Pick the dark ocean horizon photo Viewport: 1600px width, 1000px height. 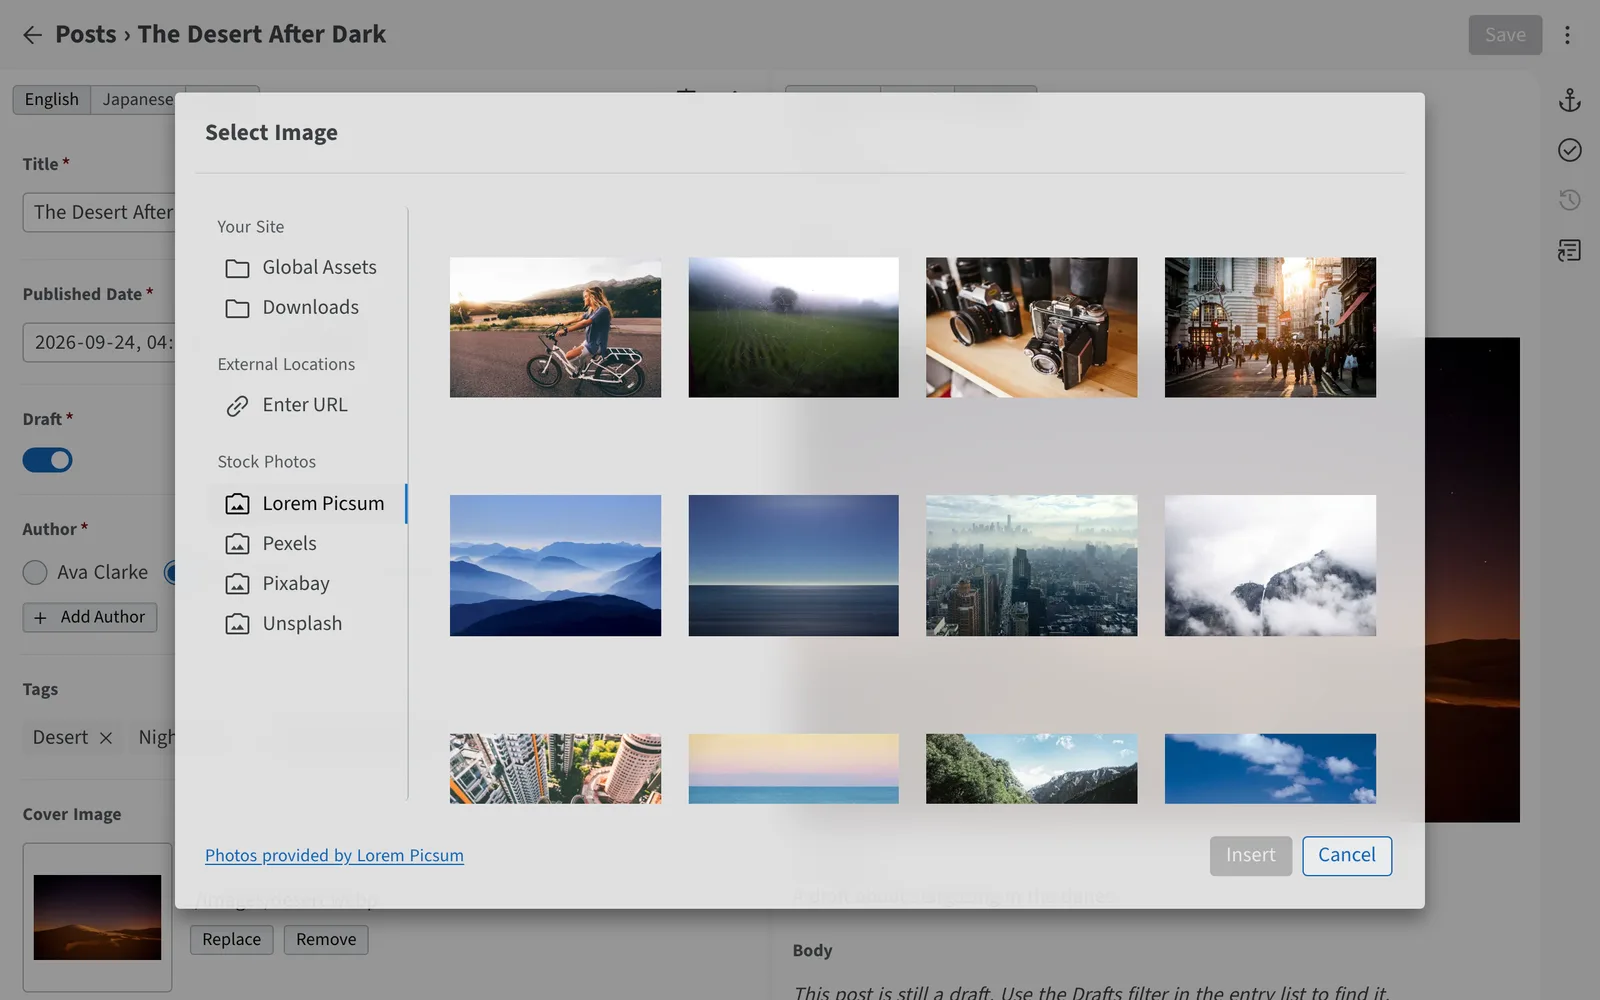point(793,565)
